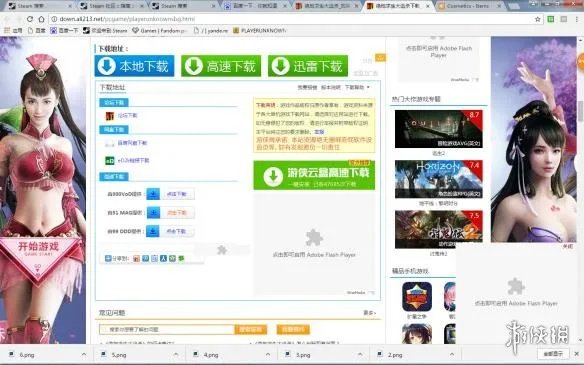
Task: Open the forum download link with brown icon
Action: (128, 116)
